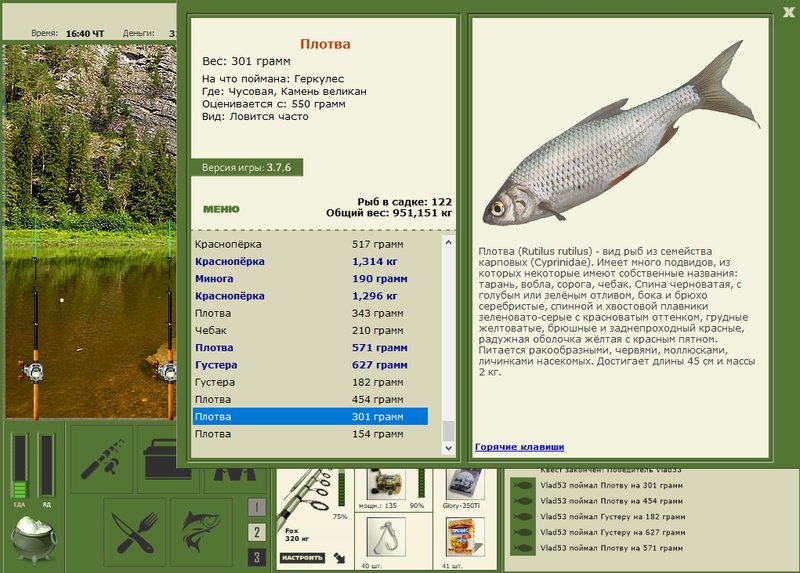Select highlighted Плотва 301 грамм row

pyautogui.click(x=310, y=417)
